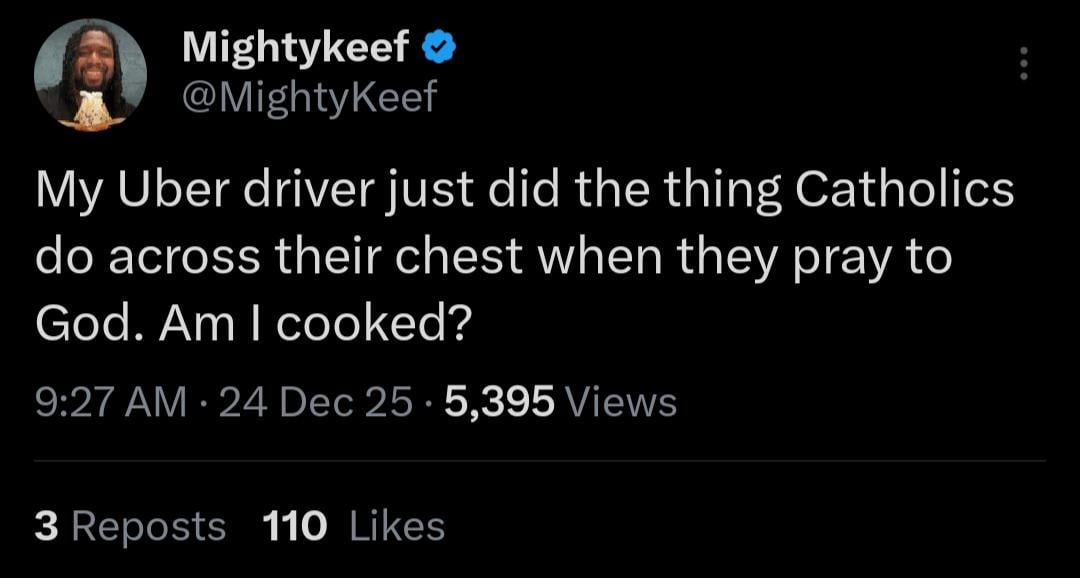Click the 5,395 view count number

(x=500, y=402)
